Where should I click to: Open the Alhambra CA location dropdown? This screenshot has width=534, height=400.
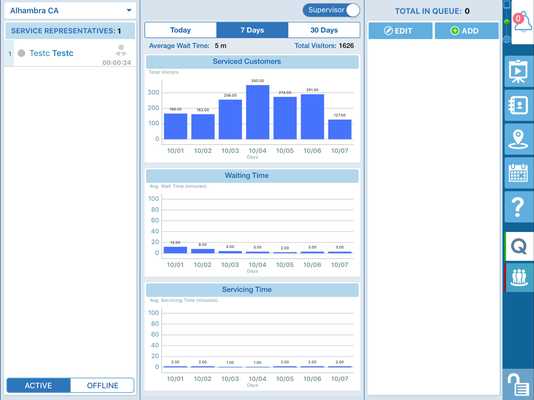70,11
